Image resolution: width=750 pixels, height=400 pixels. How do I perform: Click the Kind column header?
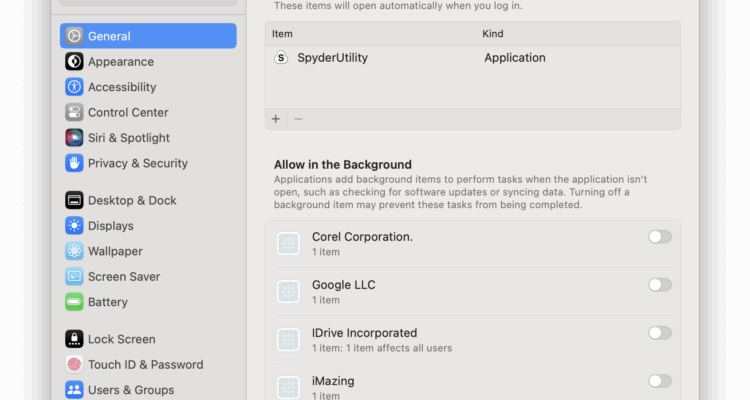click(x=493, y=33)
